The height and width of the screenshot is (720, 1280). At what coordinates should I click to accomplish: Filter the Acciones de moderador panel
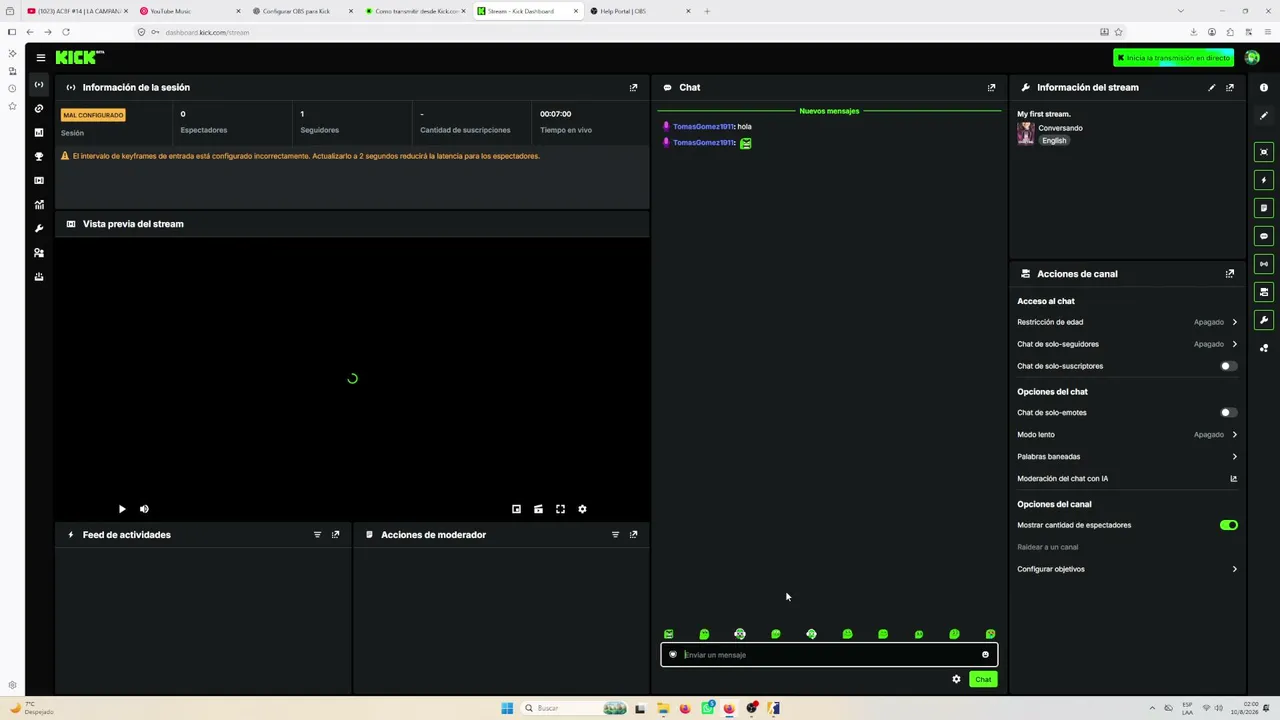point(615,534)
